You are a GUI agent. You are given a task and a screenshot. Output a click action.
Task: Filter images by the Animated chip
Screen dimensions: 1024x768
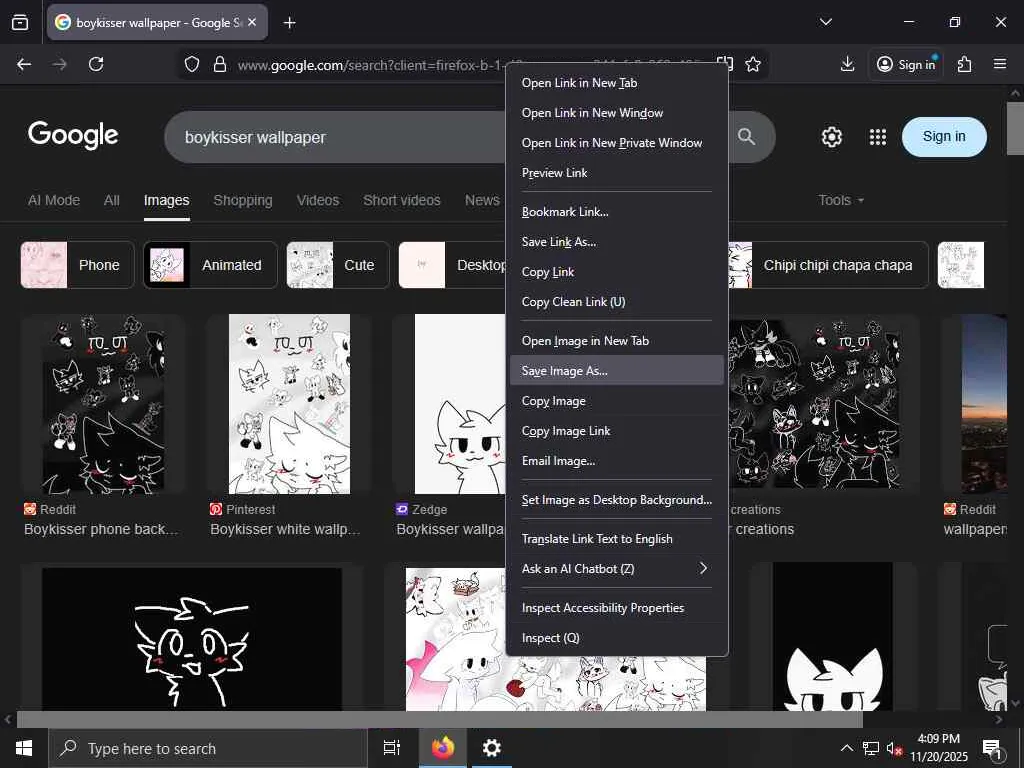tap(210, 264)
